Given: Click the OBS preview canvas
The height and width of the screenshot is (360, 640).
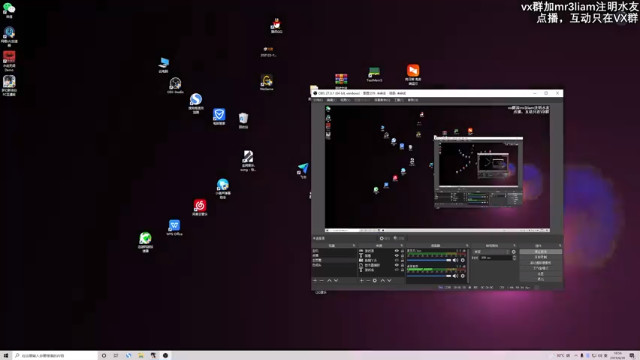Looking at the screenshot, I should tap(437, 169).
